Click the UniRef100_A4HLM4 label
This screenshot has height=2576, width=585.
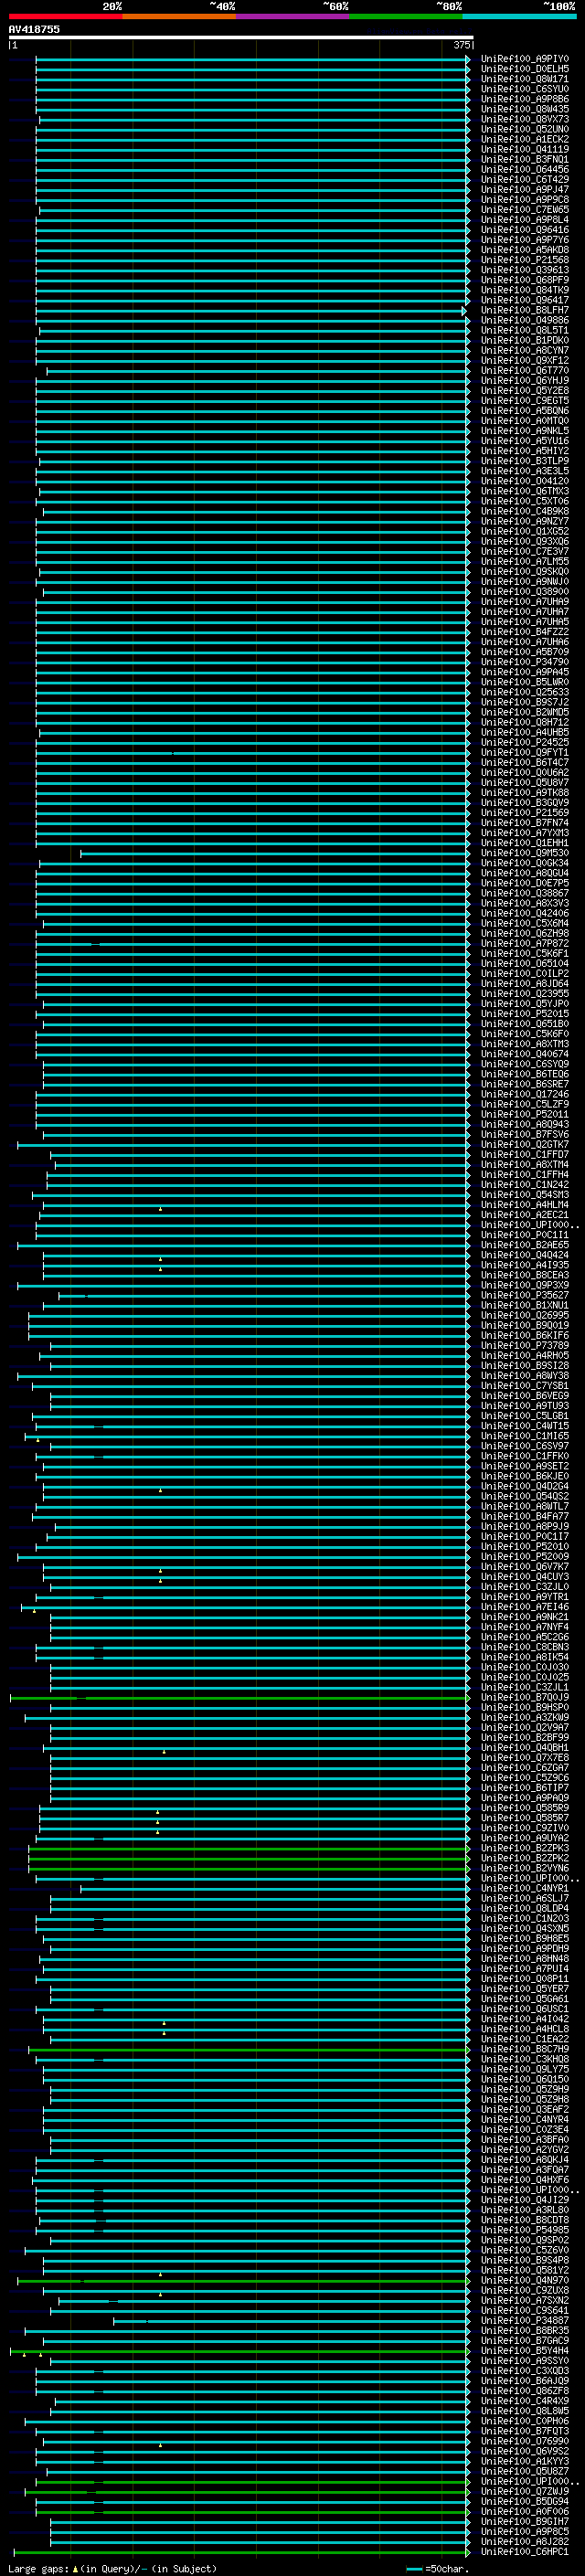[524, 1205]
